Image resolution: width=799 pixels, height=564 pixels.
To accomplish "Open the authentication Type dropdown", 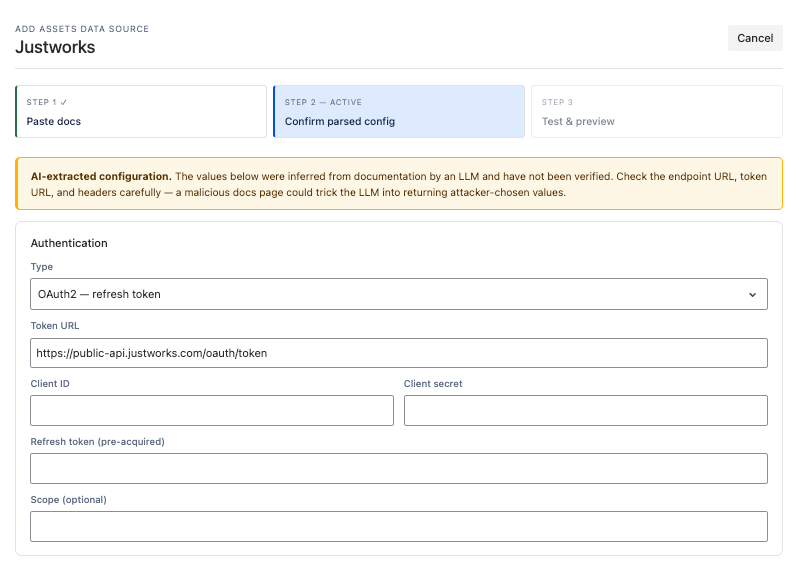I will point(399,294).
